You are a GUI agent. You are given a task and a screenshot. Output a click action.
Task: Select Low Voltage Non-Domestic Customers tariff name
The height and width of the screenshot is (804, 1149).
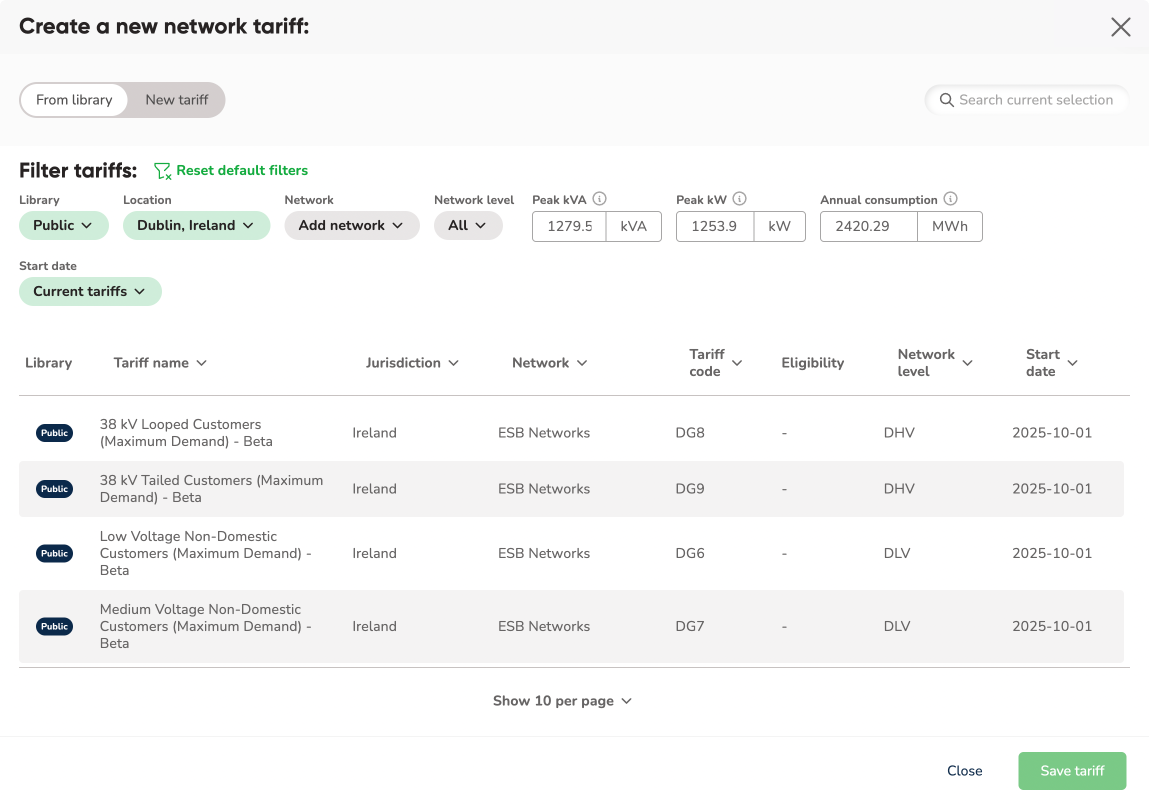(206, 553)
